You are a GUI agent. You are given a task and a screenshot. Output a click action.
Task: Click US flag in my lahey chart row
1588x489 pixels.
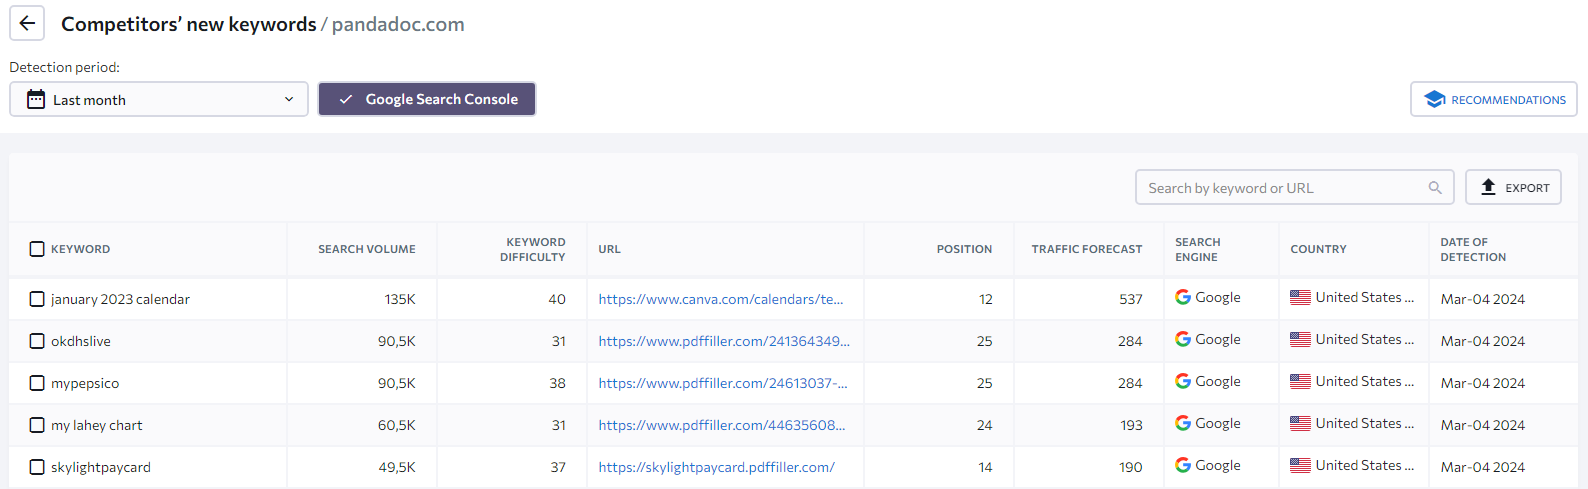pyautogui.click(x=1300, y=424)
